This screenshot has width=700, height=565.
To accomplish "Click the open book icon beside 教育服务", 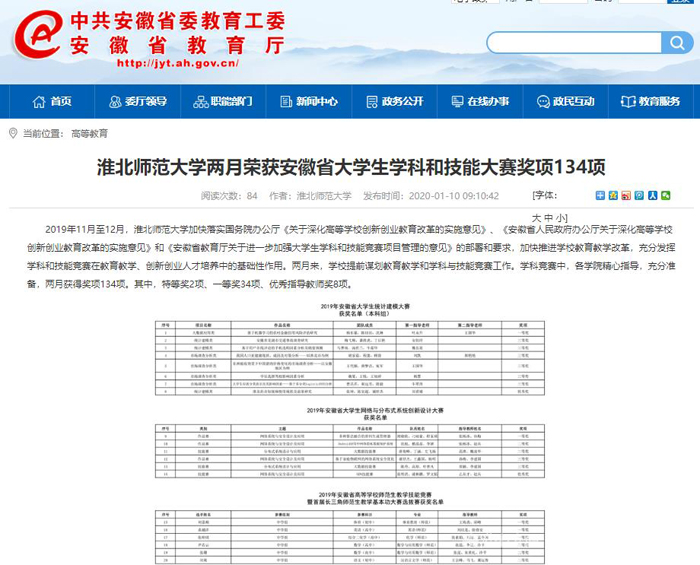I will 628,102.
